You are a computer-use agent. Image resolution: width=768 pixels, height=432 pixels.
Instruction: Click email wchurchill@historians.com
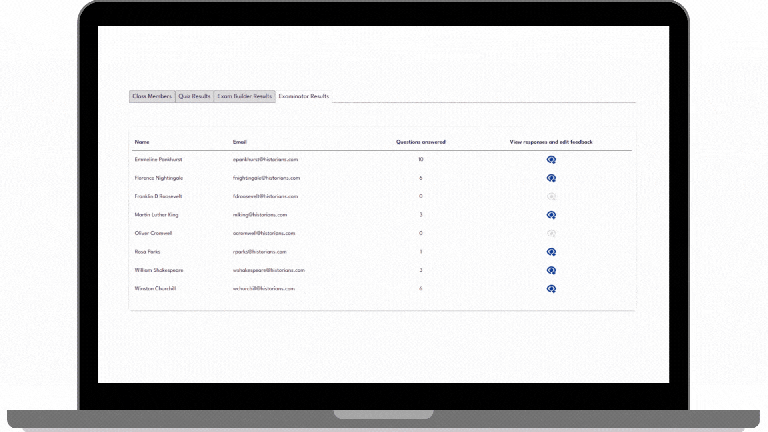pos(264,289)
